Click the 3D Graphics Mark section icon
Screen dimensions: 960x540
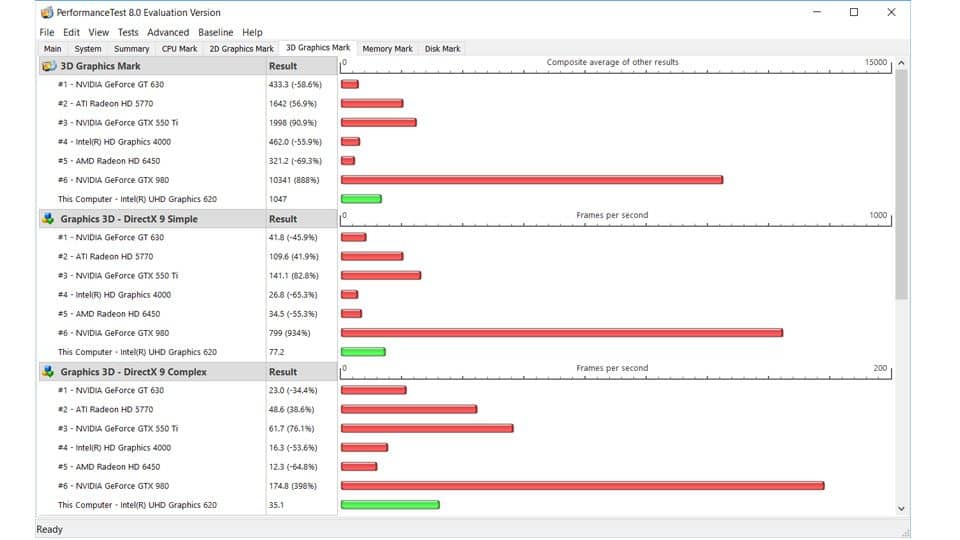coord(48,66)
